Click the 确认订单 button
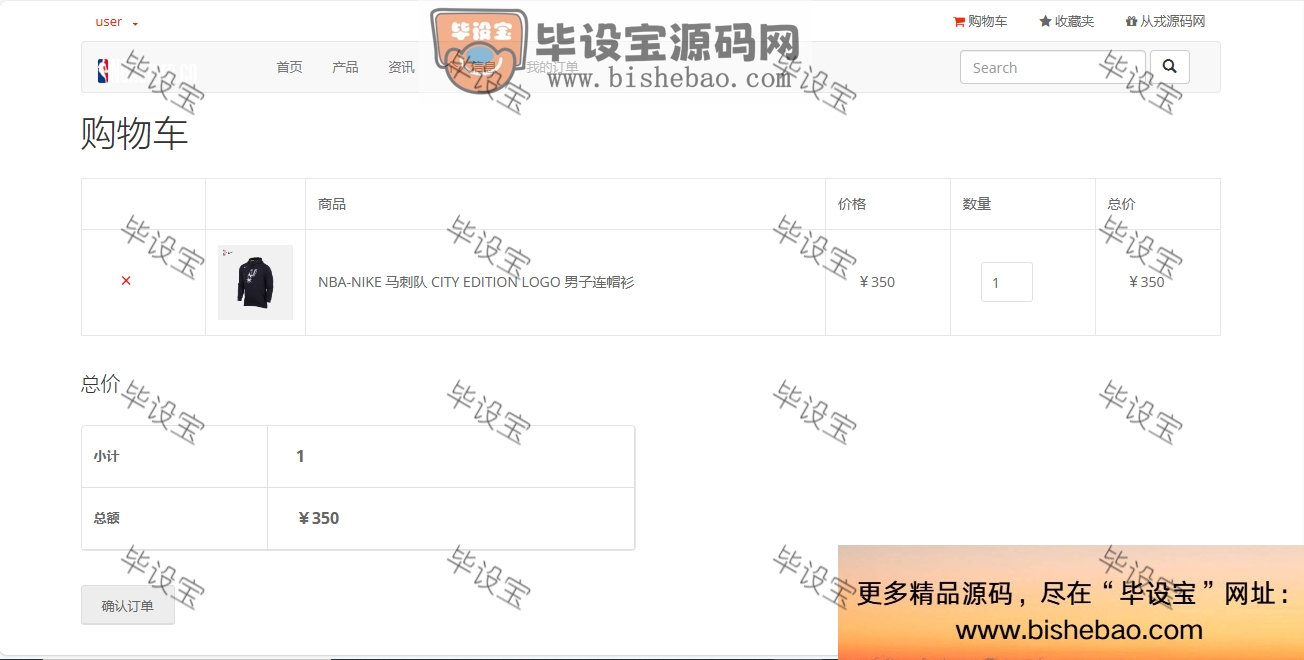Viewport: 1304px width, 660px height. point(128,605)
